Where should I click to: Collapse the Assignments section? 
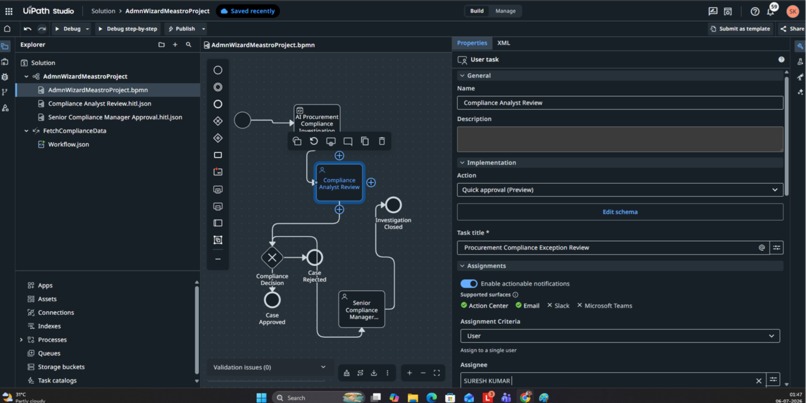pos(462,266)
